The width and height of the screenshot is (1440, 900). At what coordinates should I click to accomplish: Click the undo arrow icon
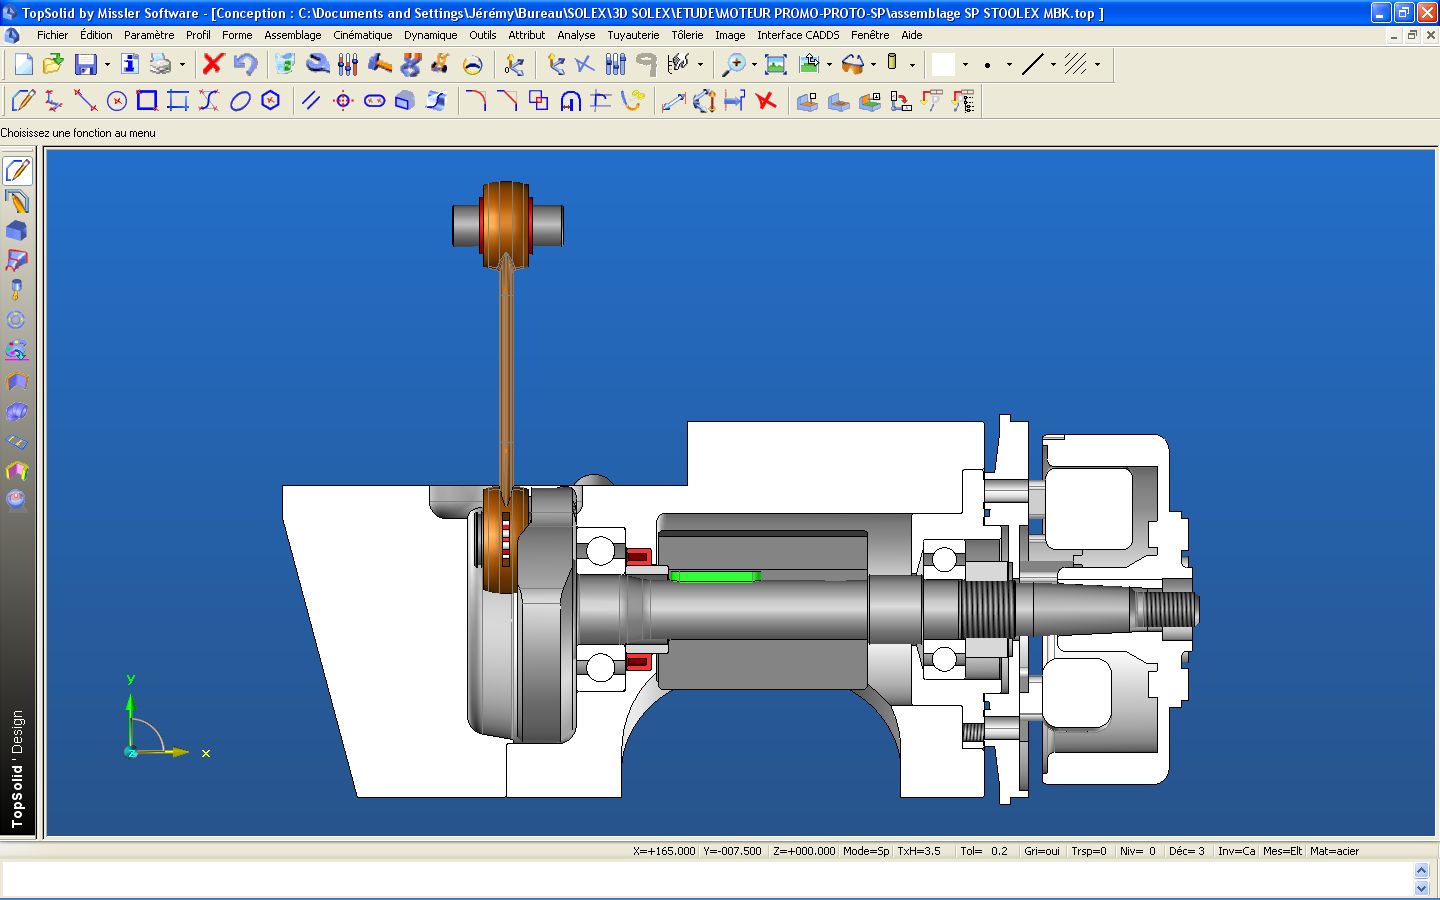[245, 65]
